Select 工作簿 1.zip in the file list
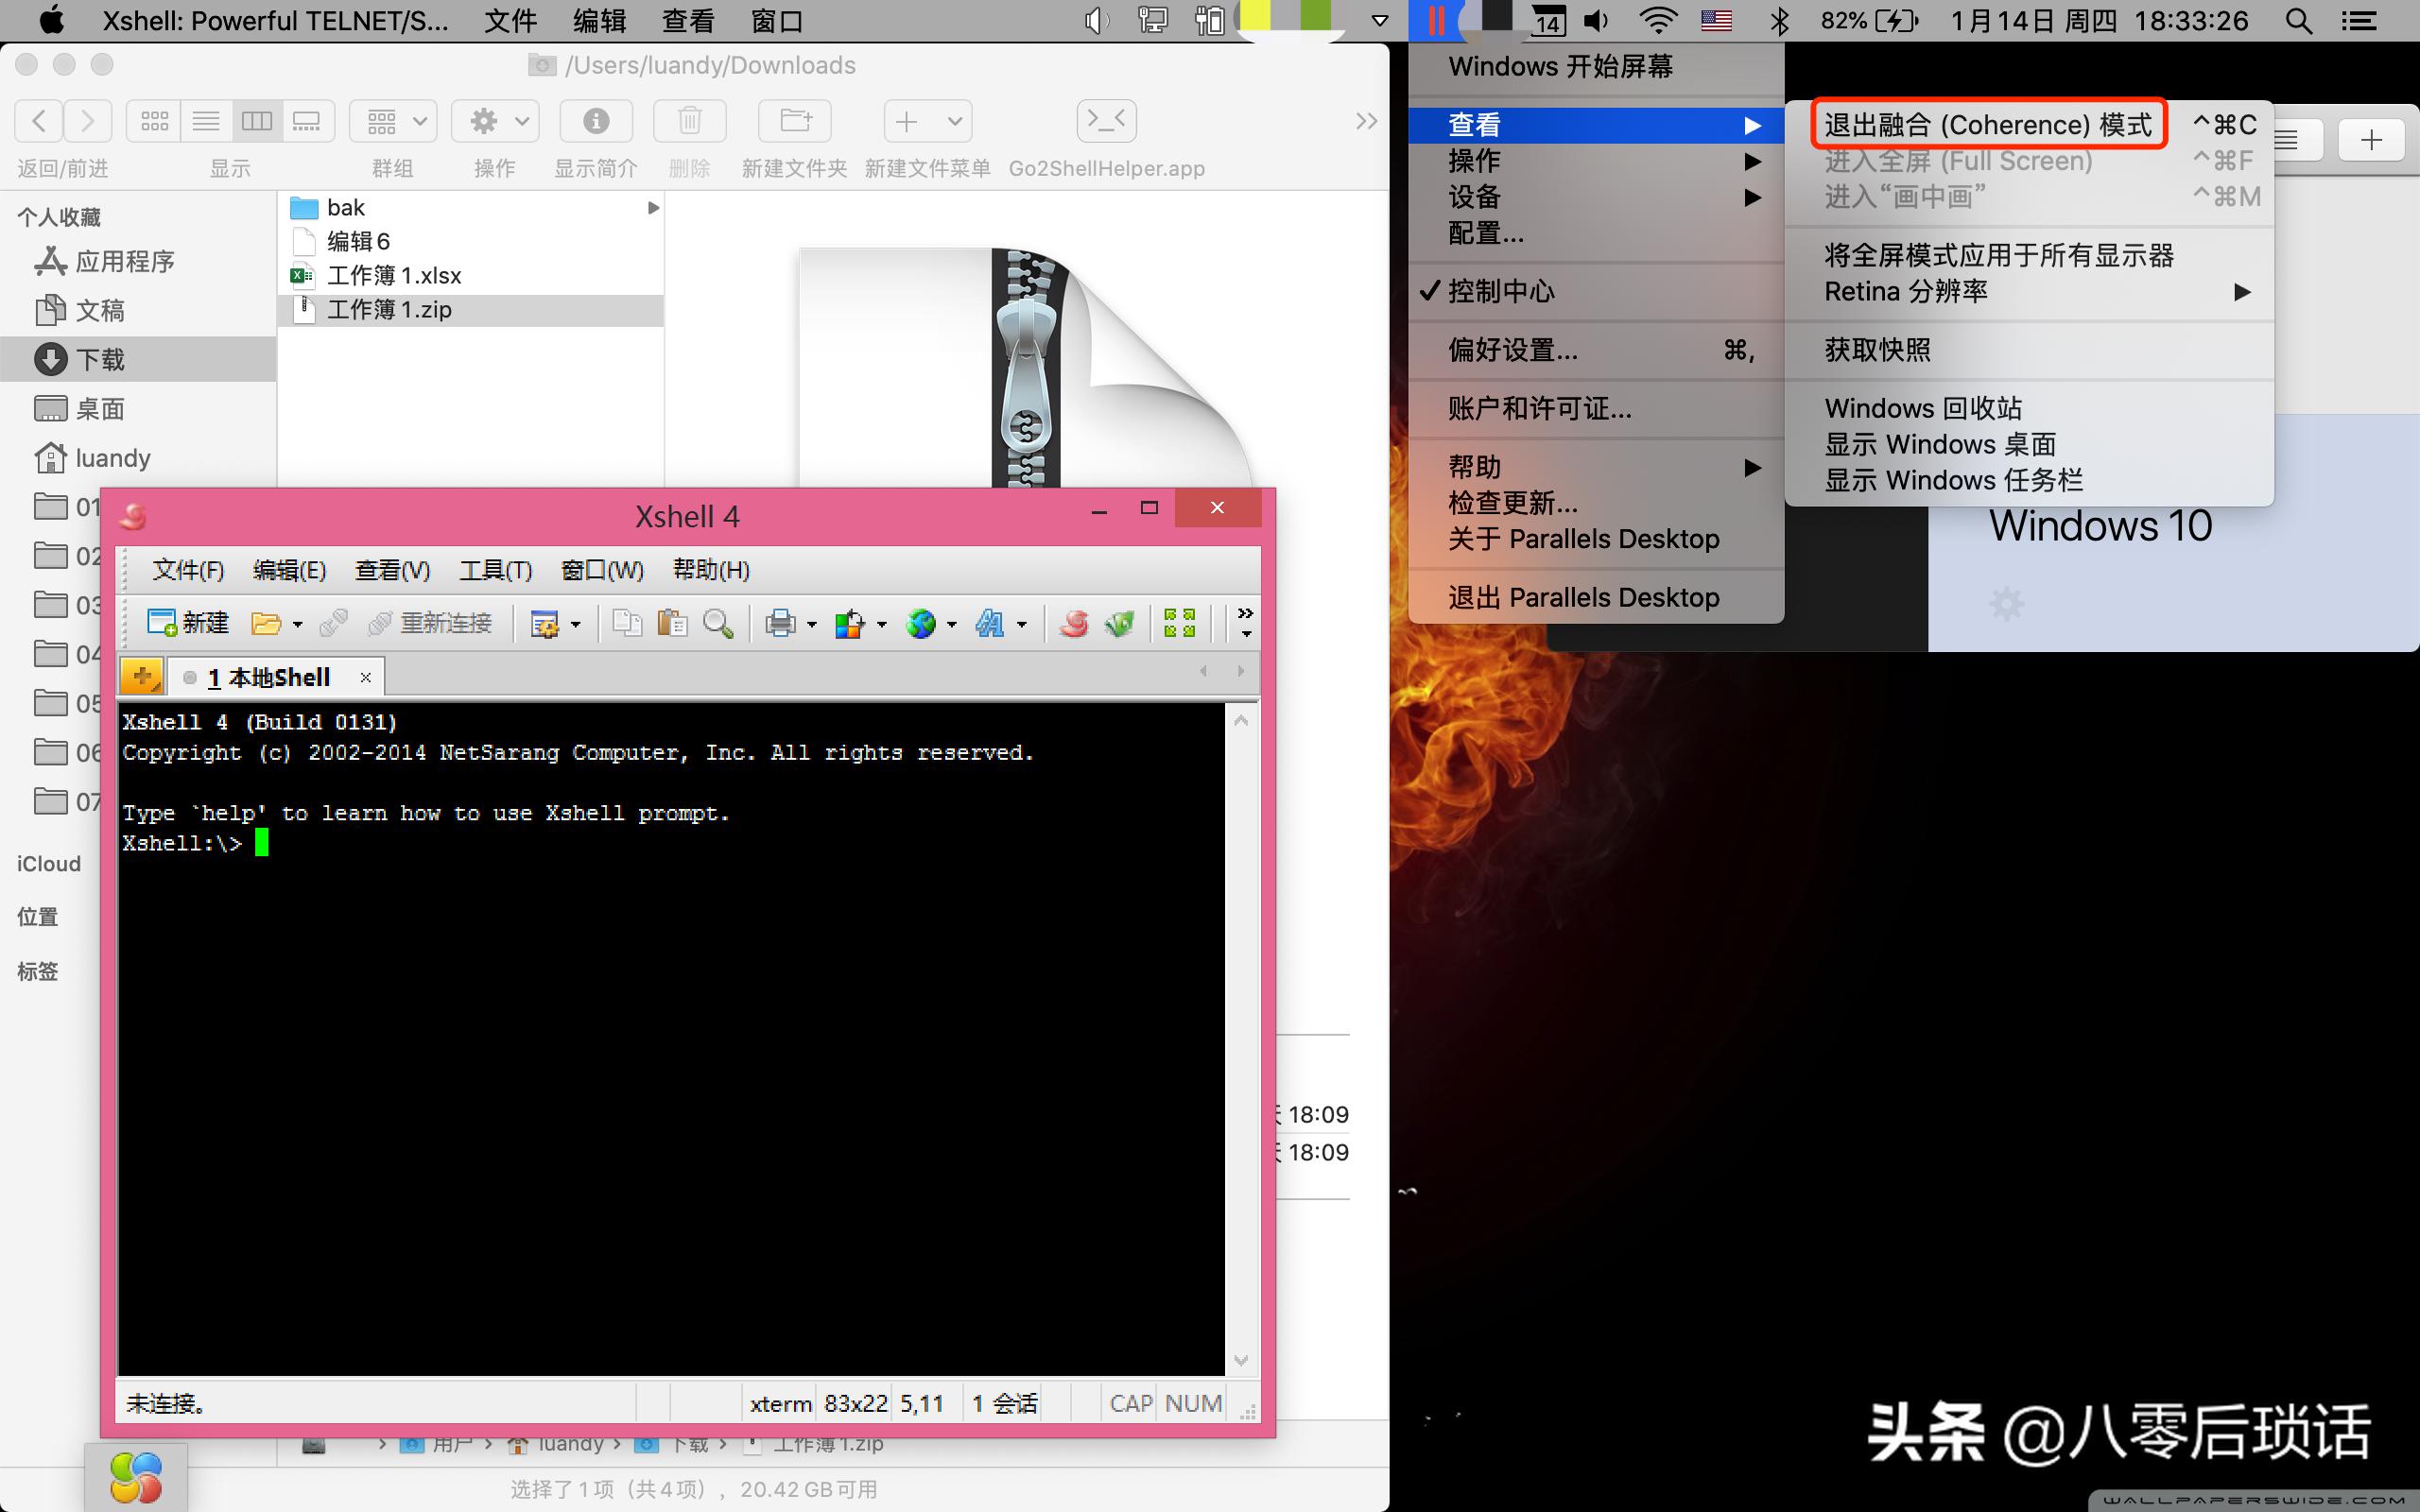 coord(390,310)
